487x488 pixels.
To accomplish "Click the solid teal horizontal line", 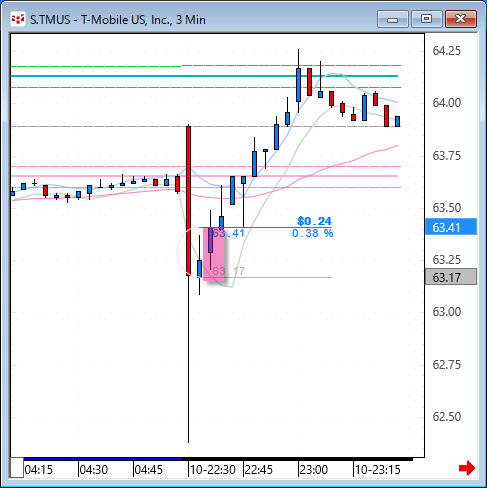I will pyautogui.click(x=204, y=76).
